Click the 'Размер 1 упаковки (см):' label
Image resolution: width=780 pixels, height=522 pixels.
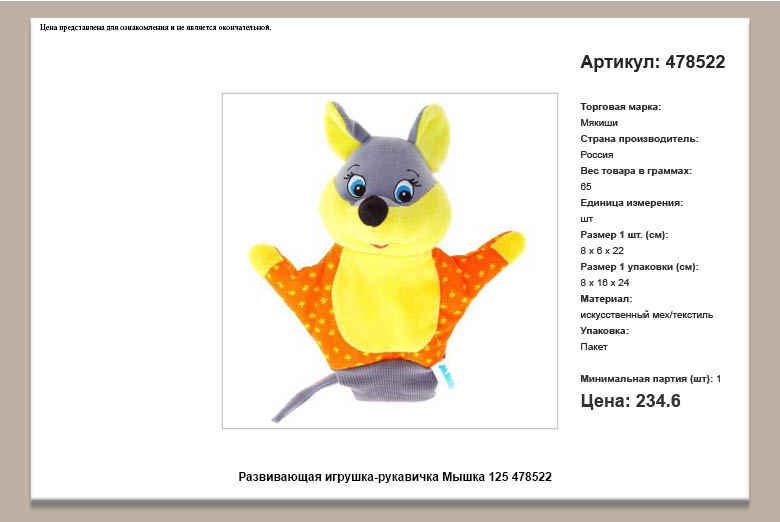pos(639,266)
